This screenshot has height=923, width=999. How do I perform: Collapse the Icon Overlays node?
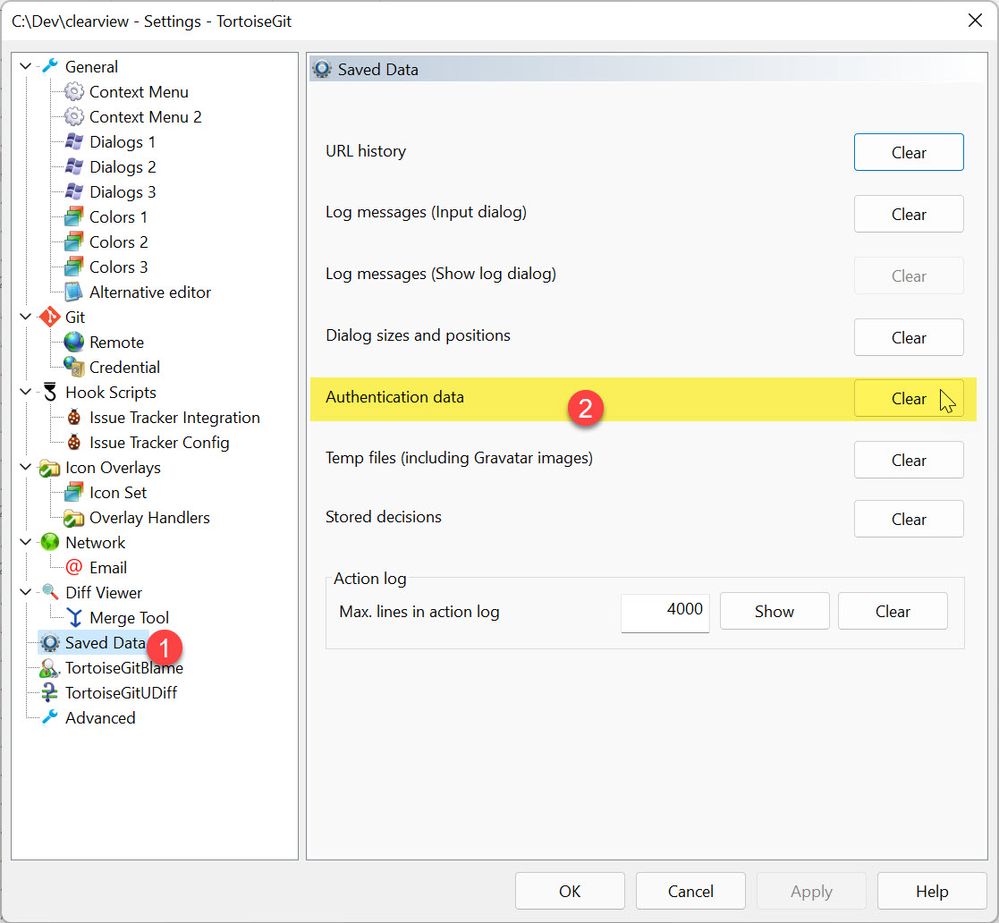25,467
